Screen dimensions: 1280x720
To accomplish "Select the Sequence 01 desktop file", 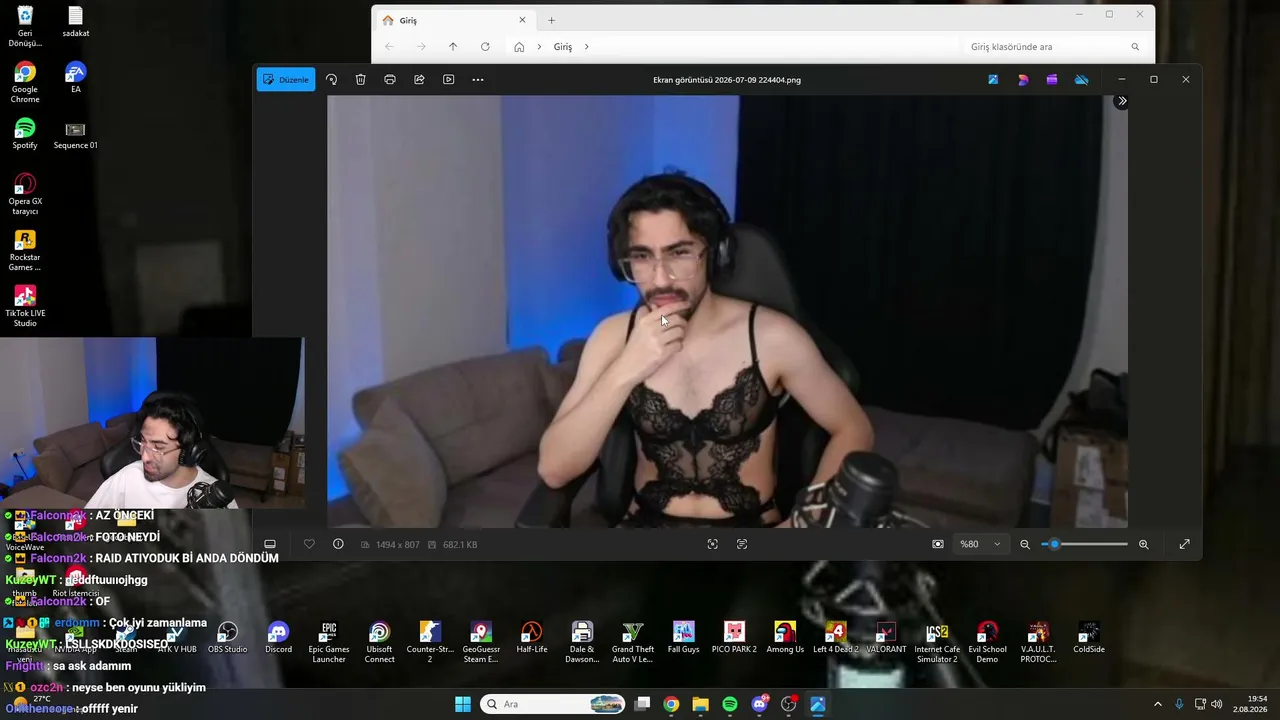I will pos(75,134).
